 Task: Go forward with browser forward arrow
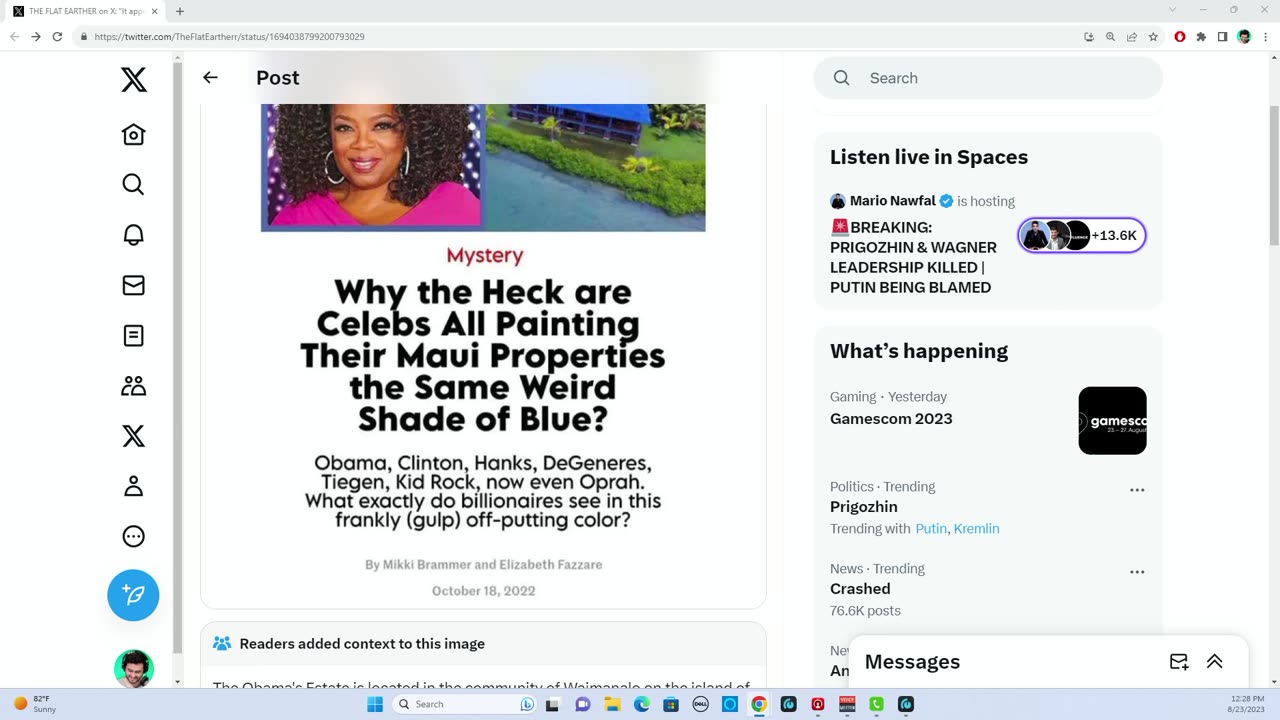click(36, 37)
